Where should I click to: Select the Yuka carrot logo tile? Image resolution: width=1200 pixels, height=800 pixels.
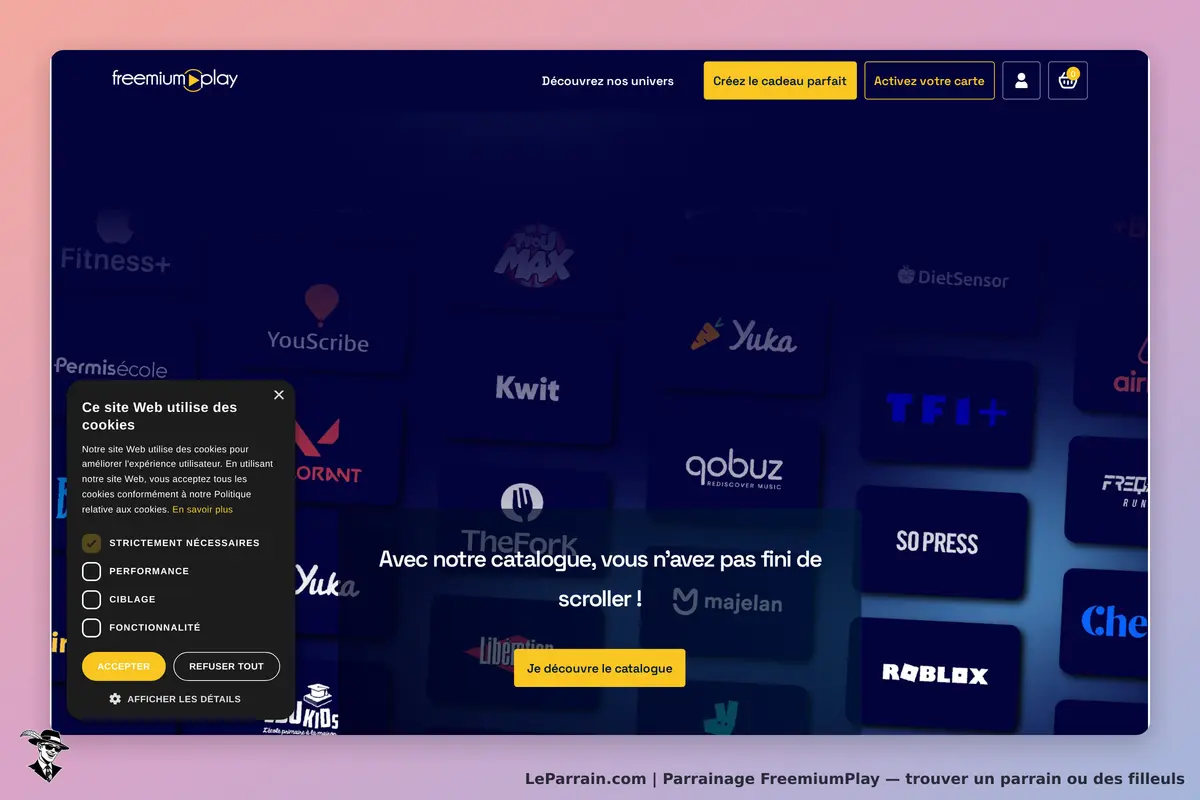(x=743, y=336)
